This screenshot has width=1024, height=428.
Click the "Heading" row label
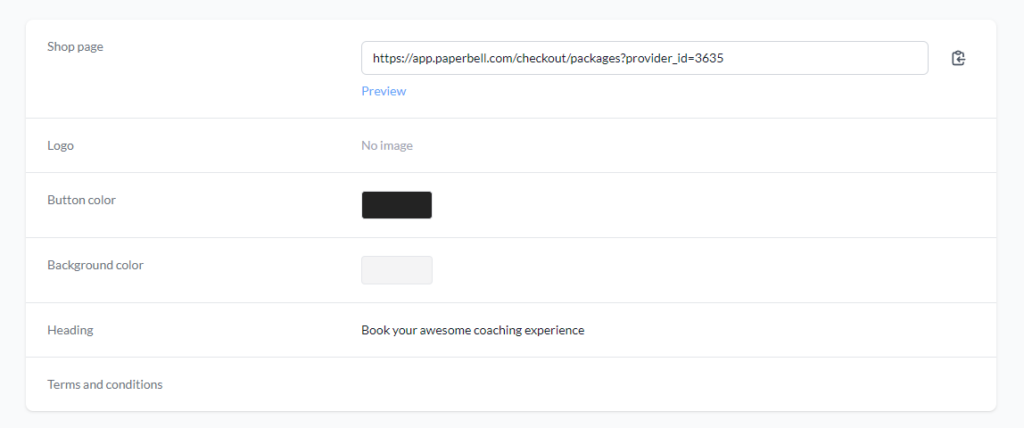[x=70, y=330]
